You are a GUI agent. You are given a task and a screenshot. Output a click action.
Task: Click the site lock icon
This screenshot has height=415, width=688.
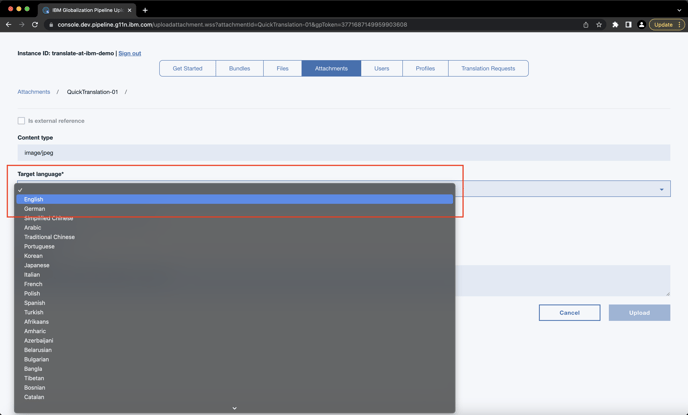51,25
